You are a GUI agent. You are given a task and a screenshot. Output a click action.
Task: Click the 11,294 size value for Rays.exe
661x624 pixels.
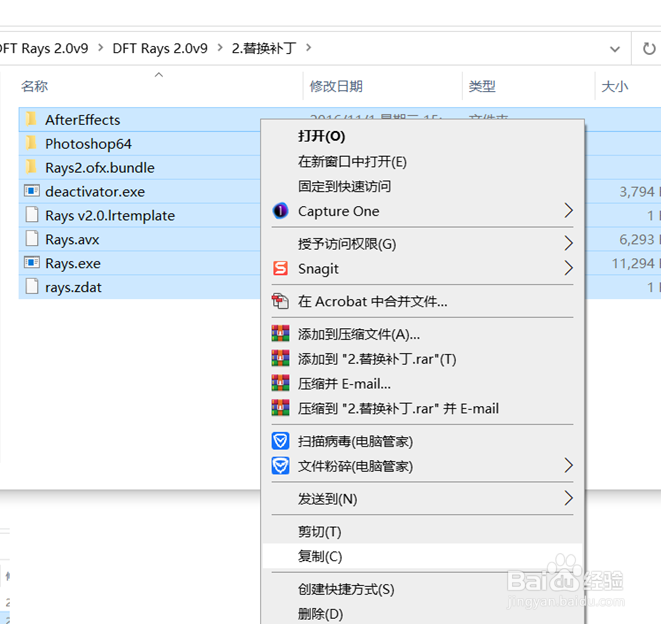[633, 264]
